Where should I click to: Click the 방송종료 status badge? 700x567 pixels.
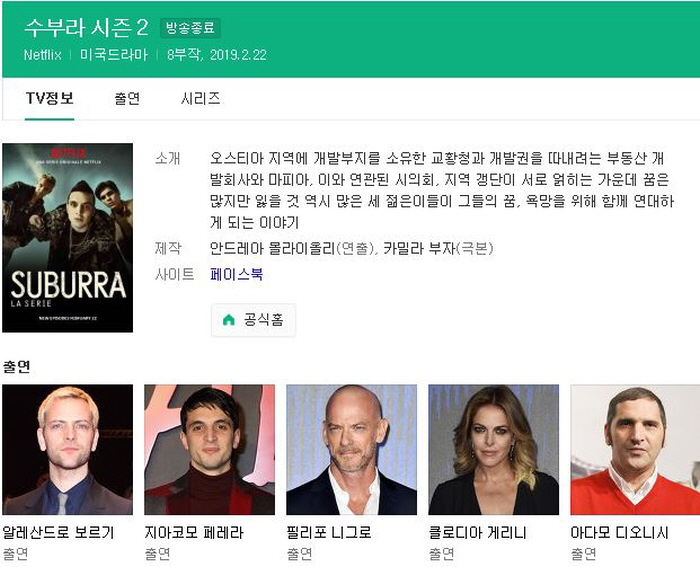pos(191,28)
